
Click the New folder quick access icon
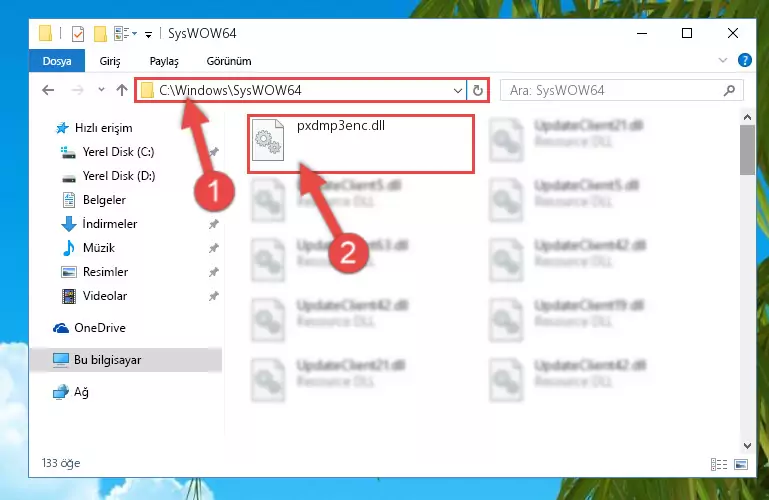(x=100, y=33)
